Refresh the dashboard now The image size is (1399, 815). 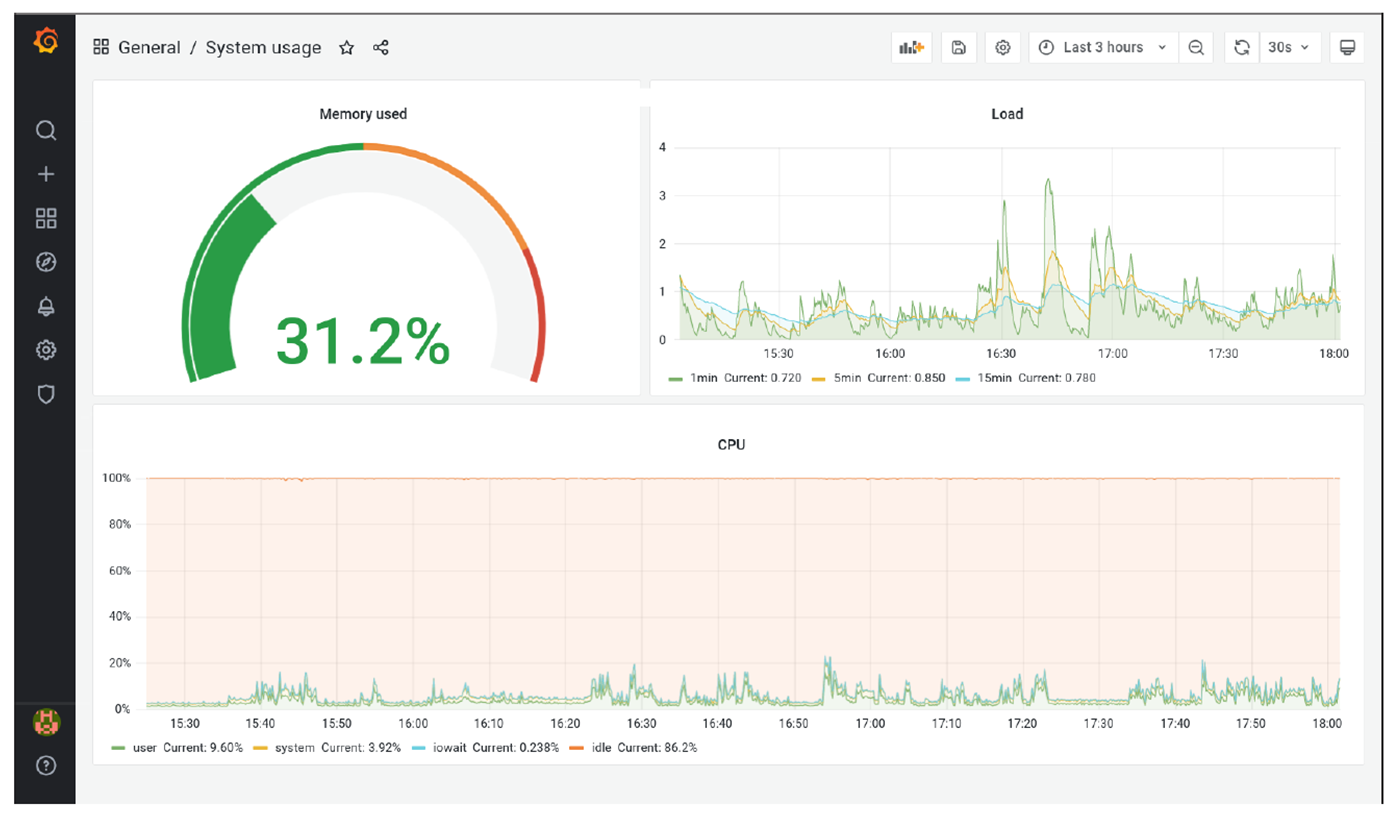[1242, 47]
